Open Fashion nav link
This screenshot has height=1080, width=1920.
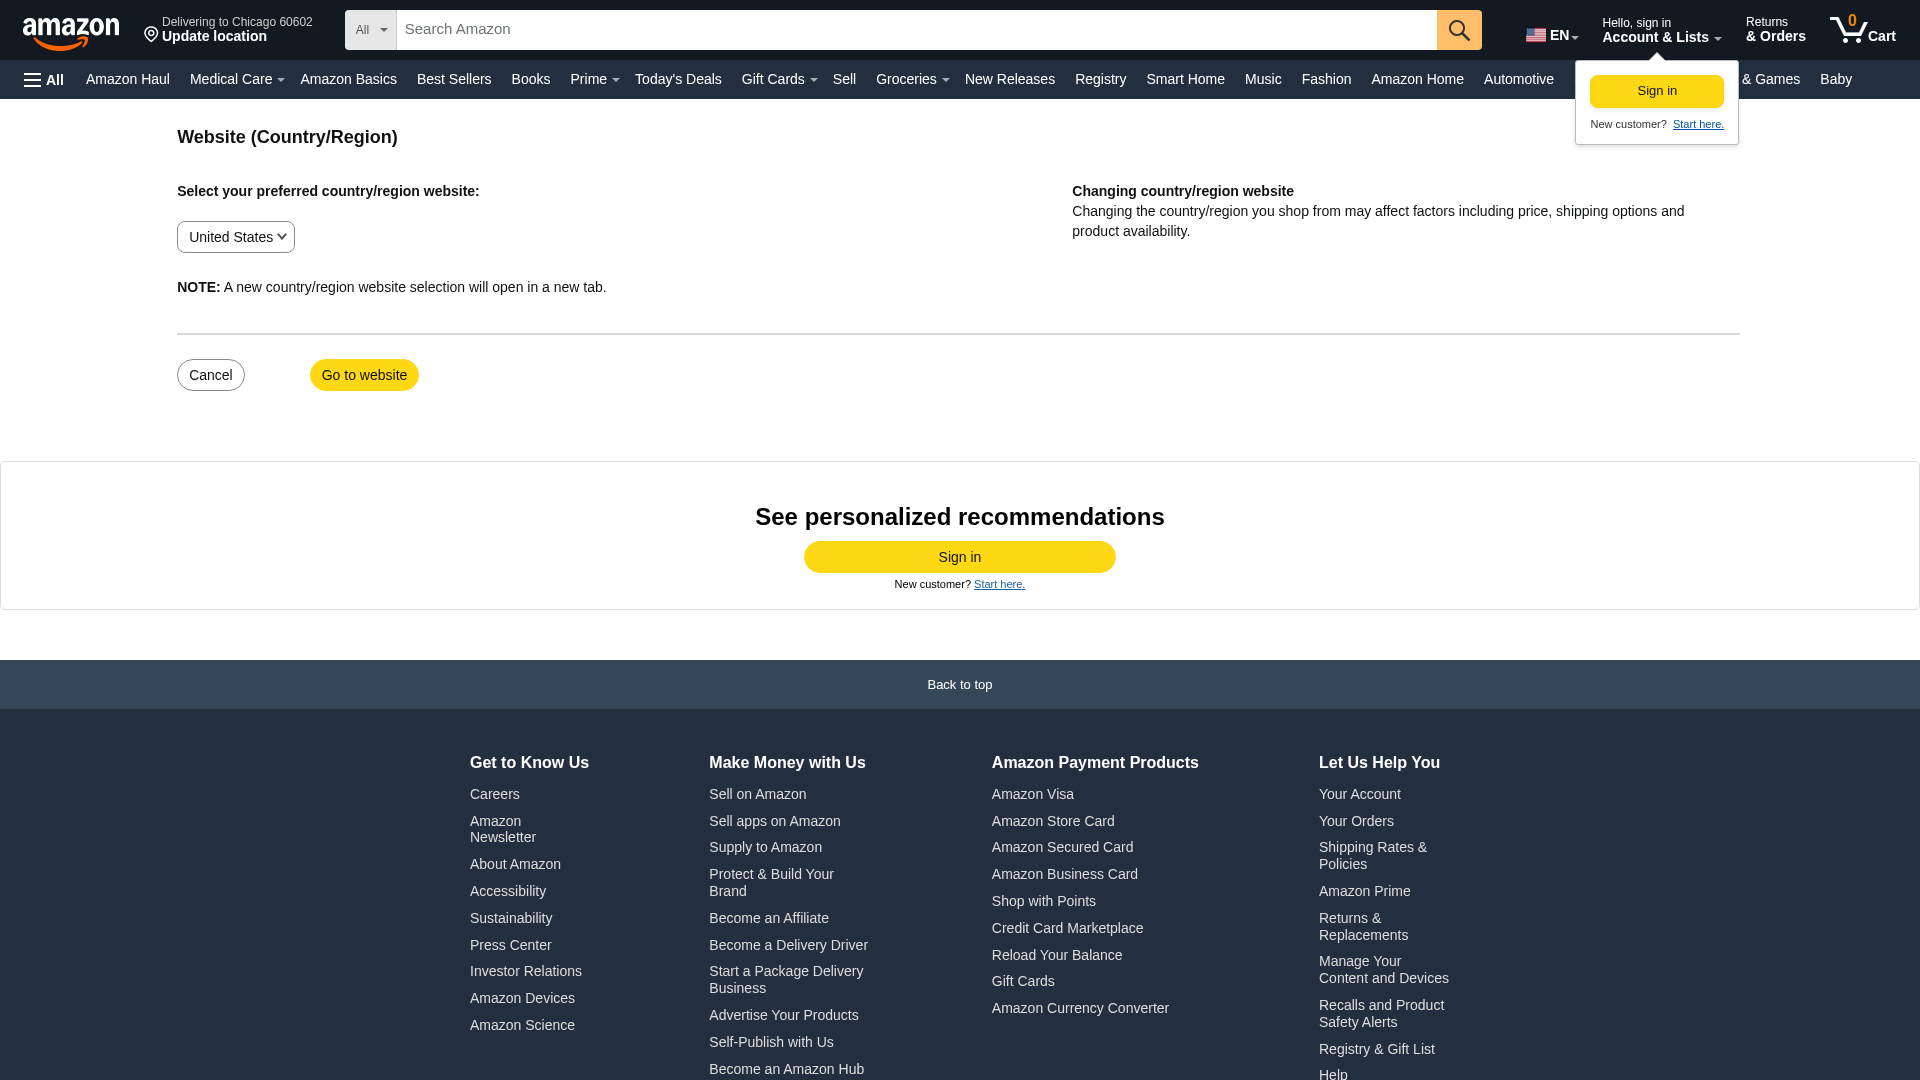pos(1326,79)
